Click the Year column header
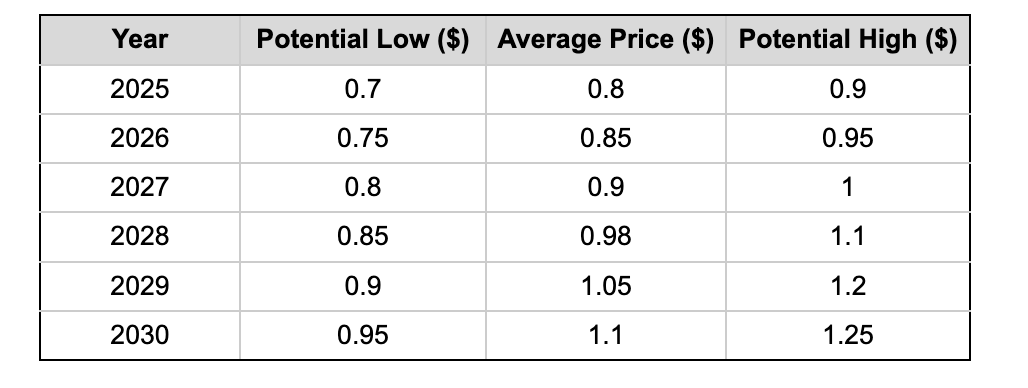The height and width of the screenshot is (388, 1028). [140, 40]
